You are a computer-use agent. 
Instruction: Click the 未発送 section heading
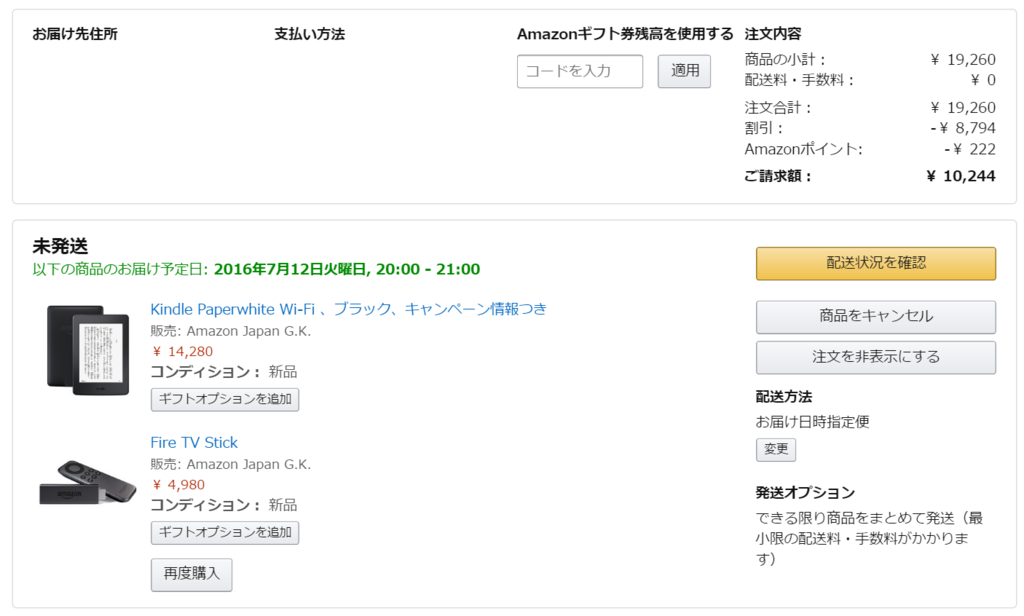[60, 246]
